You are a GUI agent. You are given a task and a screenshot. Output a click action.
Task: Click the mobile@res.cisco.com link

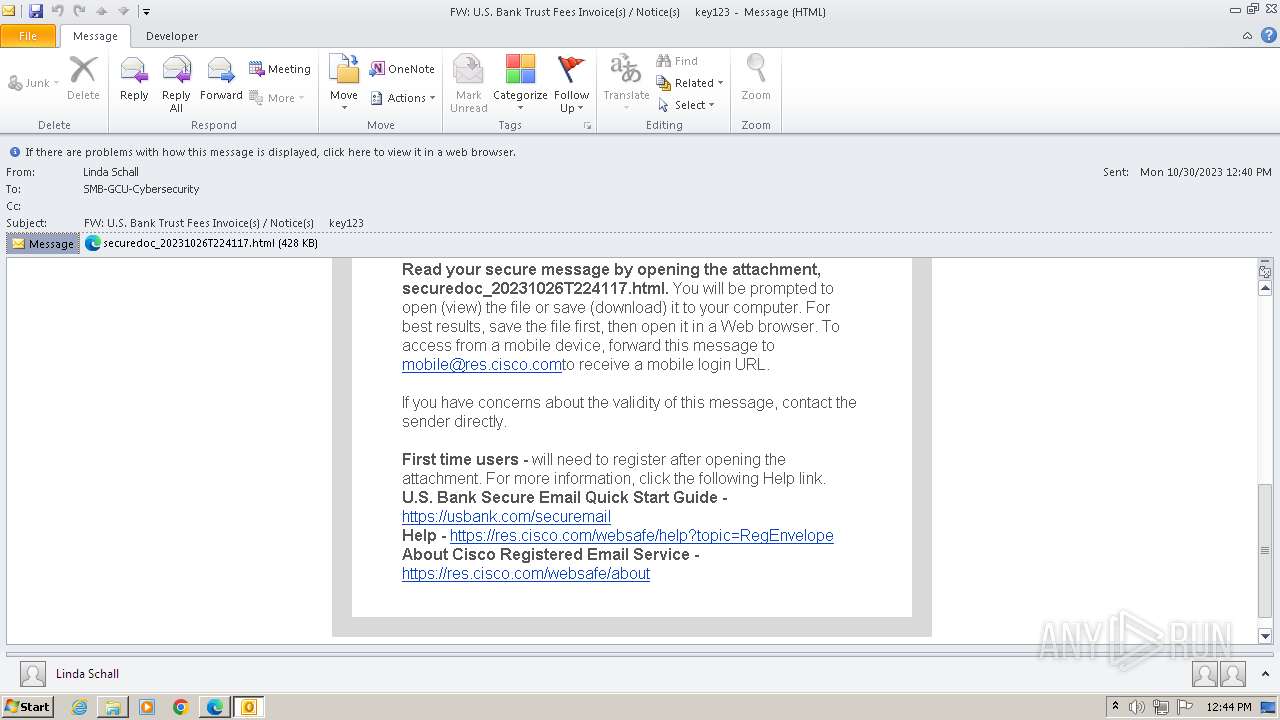click(x=482, y=365)
